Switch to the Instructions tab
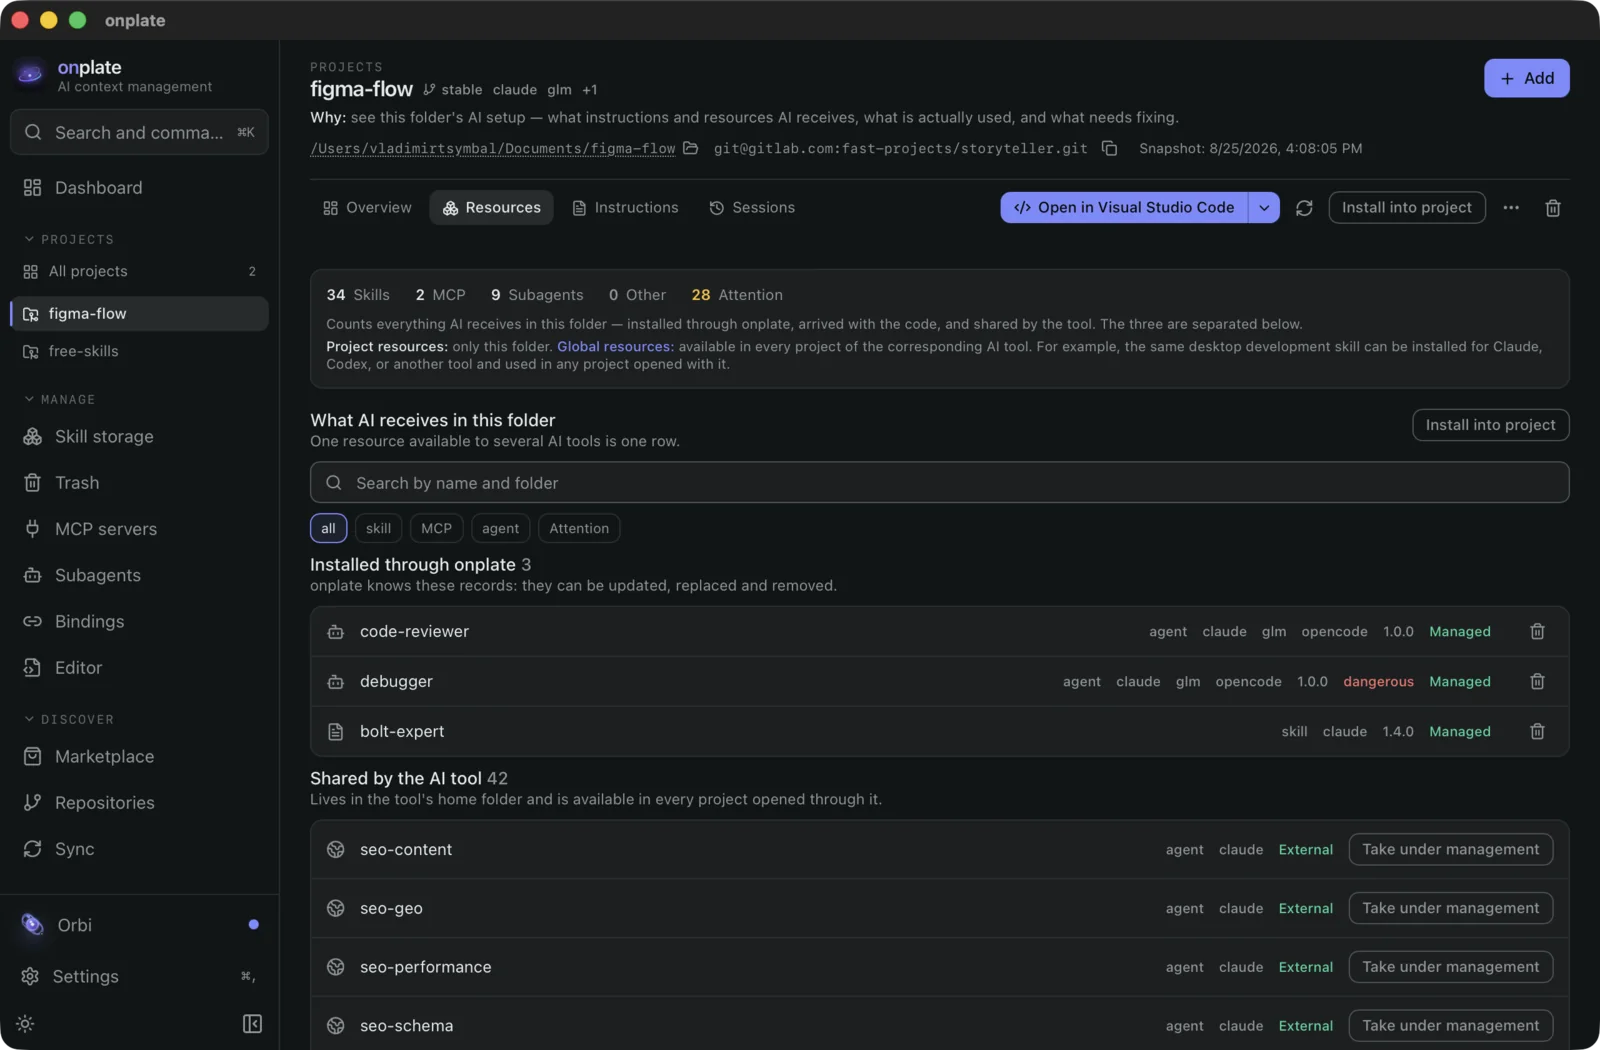1600x1050 pixels. click(x=625, y=208)
